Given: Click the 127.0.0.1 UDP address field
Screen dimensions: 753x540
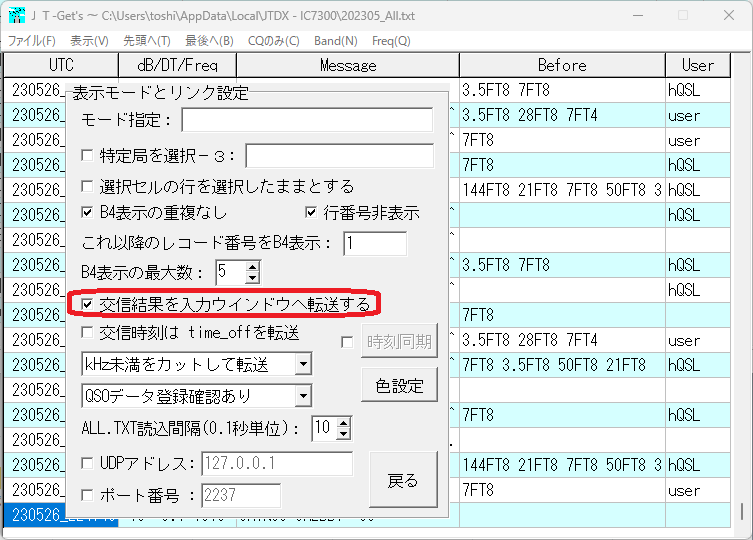Looking at the screenshot, I should pos(277,464).
